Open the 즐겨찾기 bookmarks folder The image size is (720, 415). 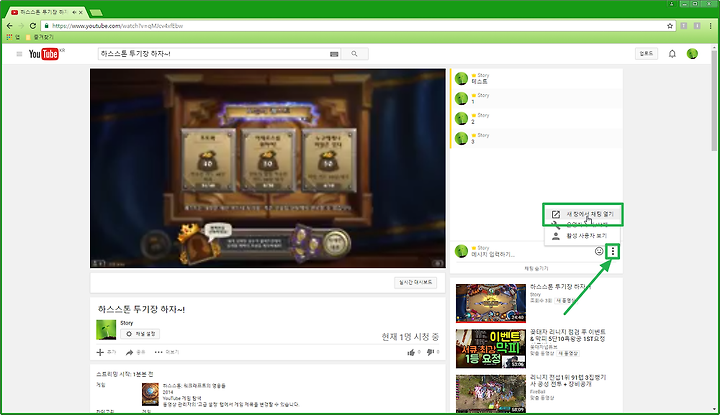pyautogui.click(x=40, y=37)
